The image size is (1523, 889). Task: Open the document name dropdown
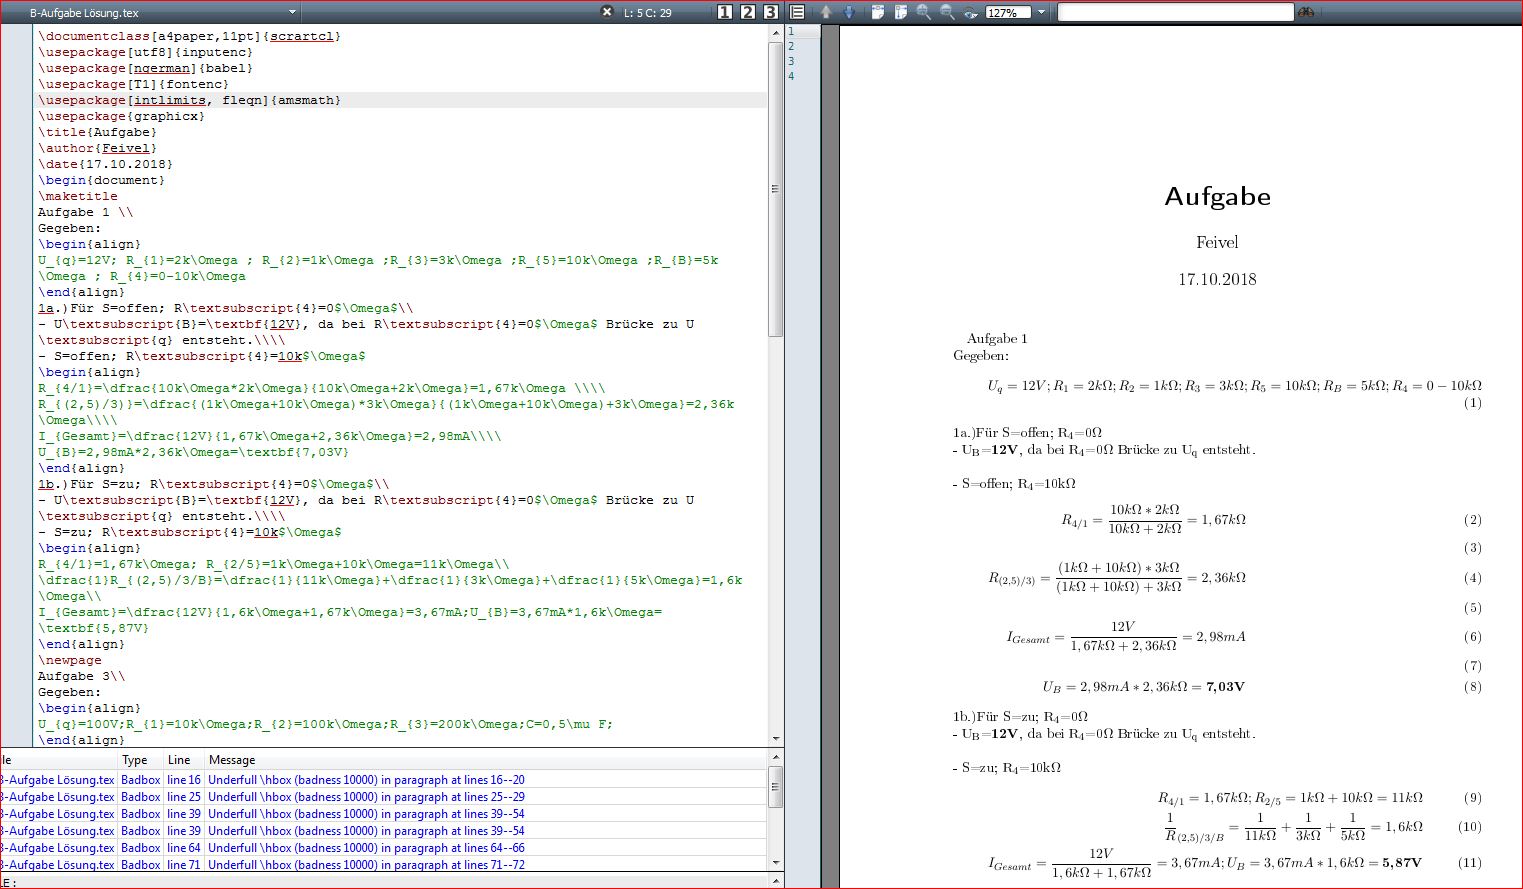pos(292,12)
